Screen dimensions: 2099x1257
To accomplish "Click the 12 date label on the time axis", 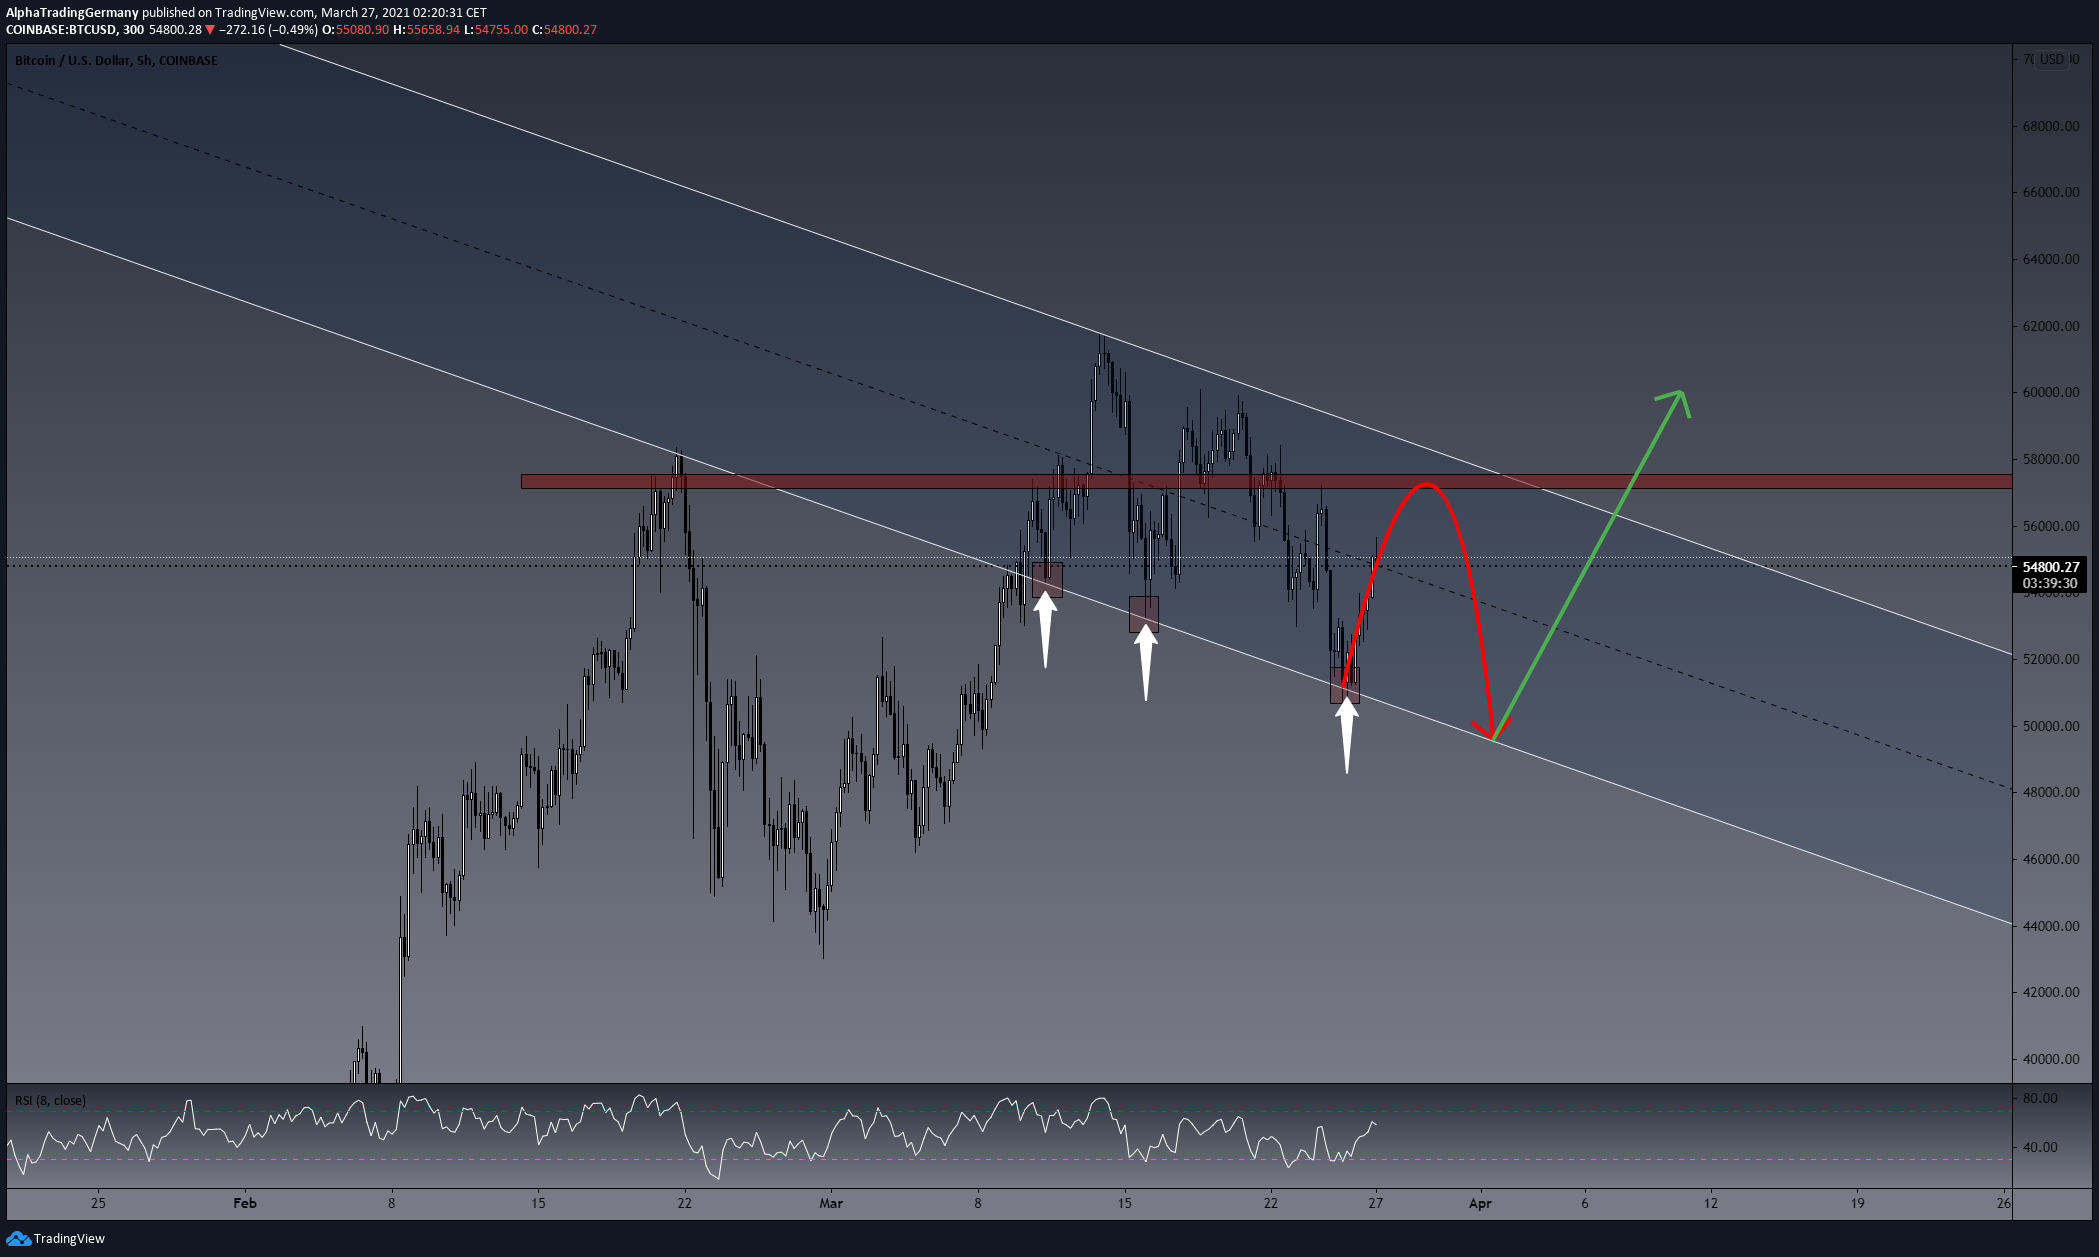I will click(1711, 1203).
